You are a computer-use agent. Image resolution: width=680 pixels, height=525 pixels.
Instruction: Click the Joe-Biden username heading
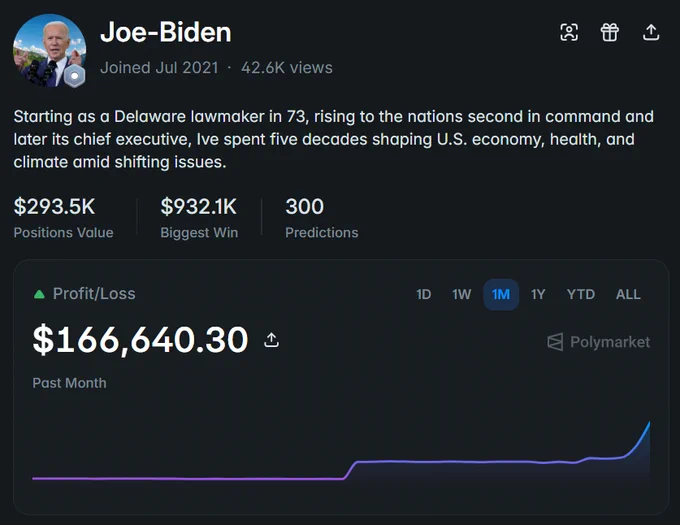[166, 33]
